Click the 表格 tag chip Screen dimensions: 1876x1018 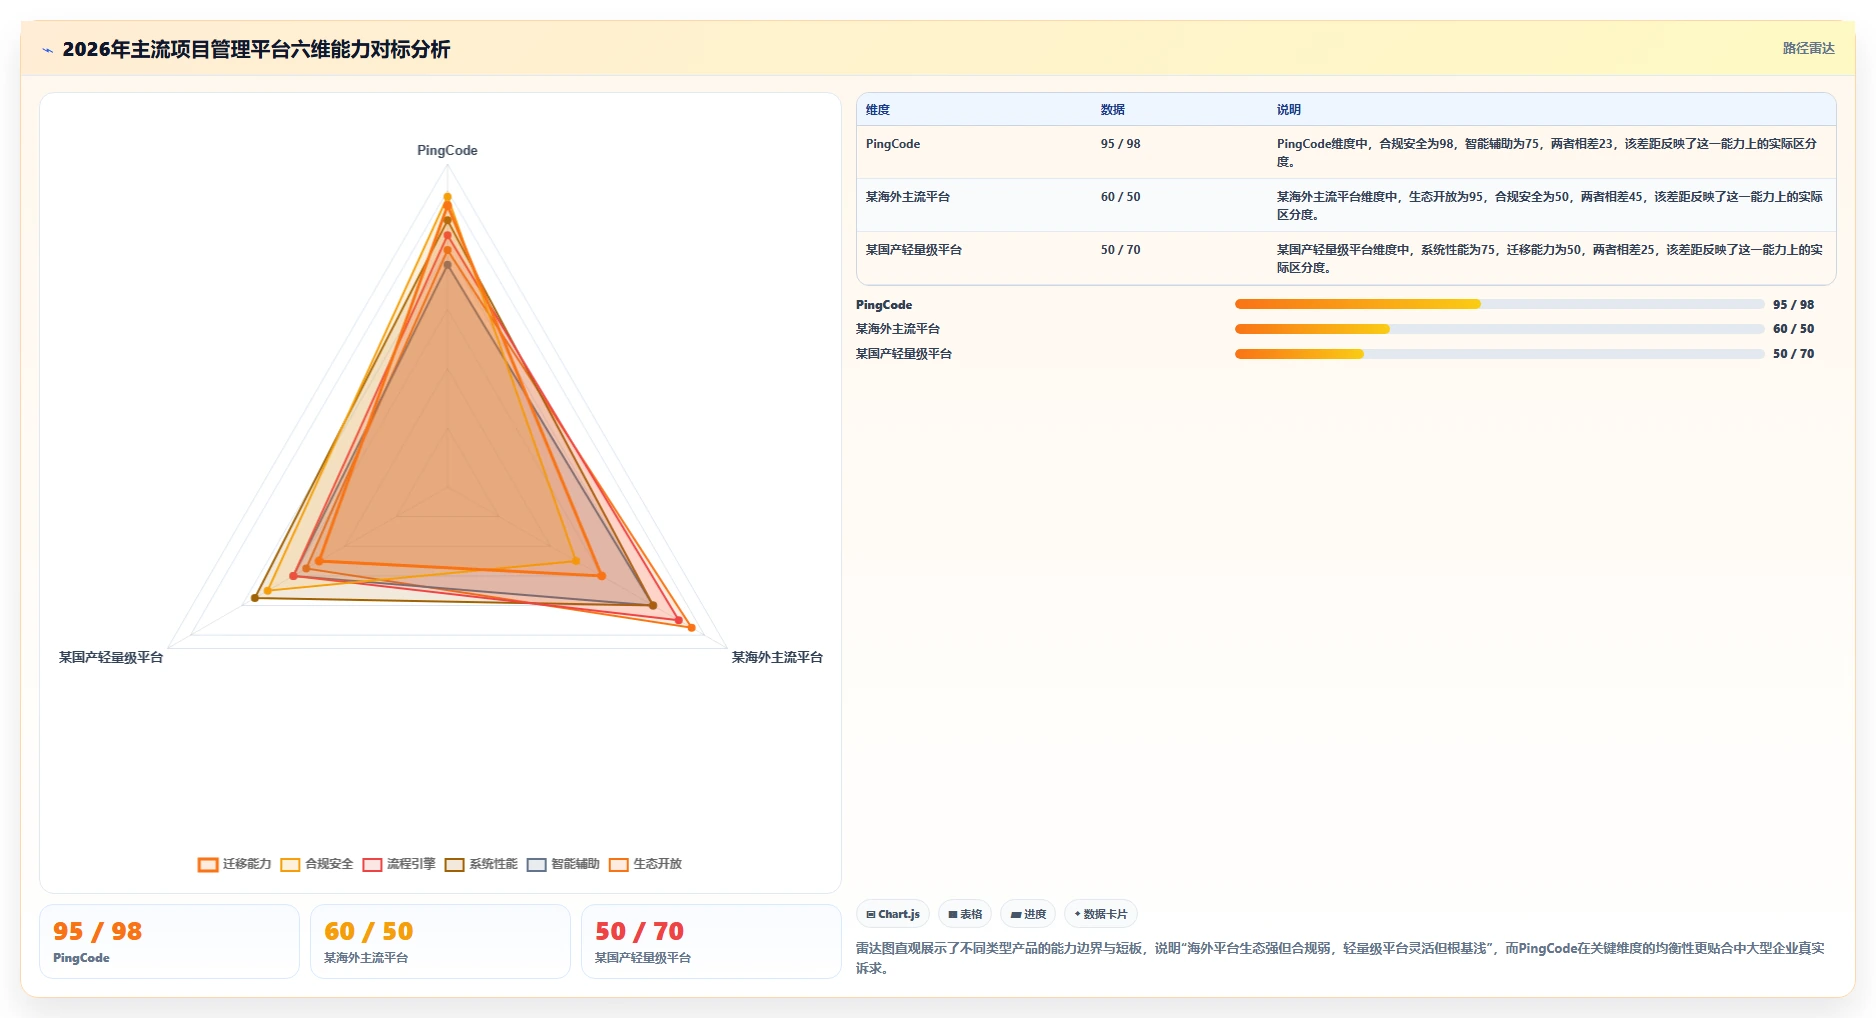click(965, 914)
